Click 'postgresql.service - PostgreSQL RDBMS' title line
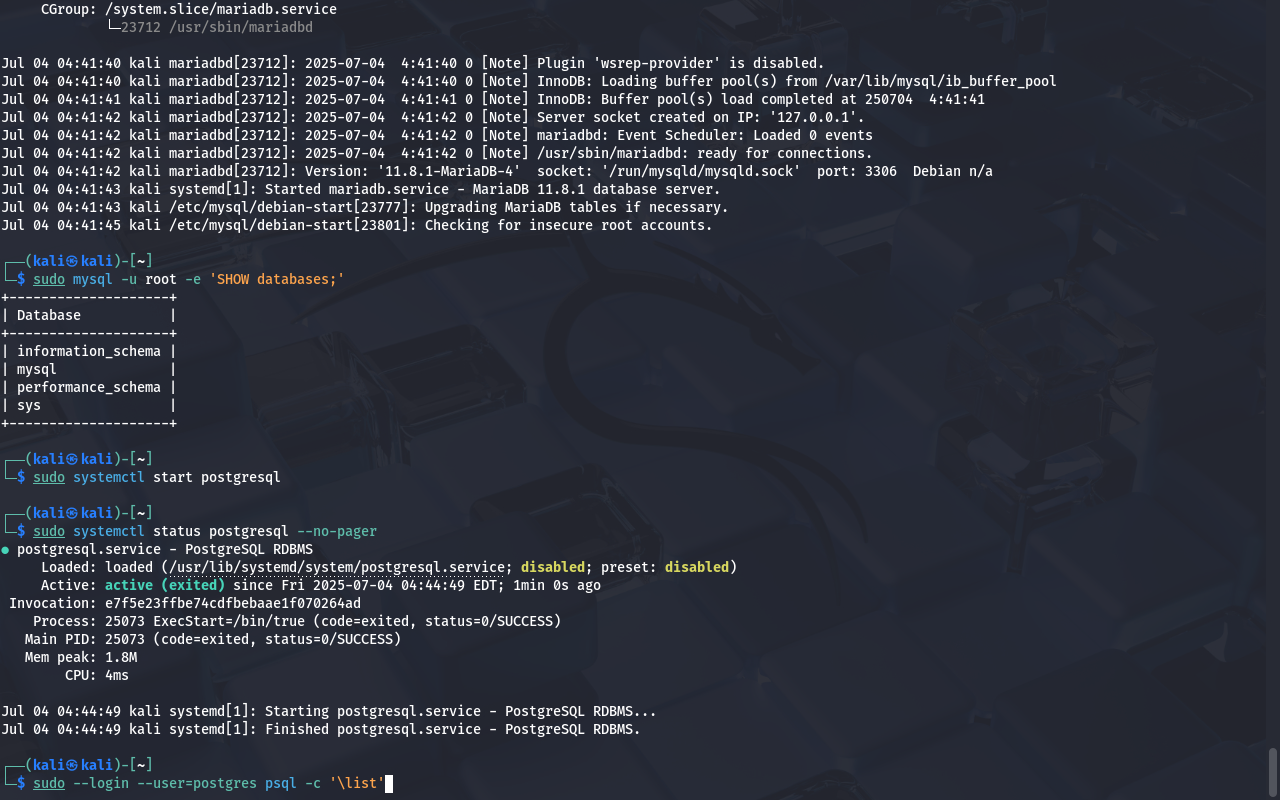 165,549
